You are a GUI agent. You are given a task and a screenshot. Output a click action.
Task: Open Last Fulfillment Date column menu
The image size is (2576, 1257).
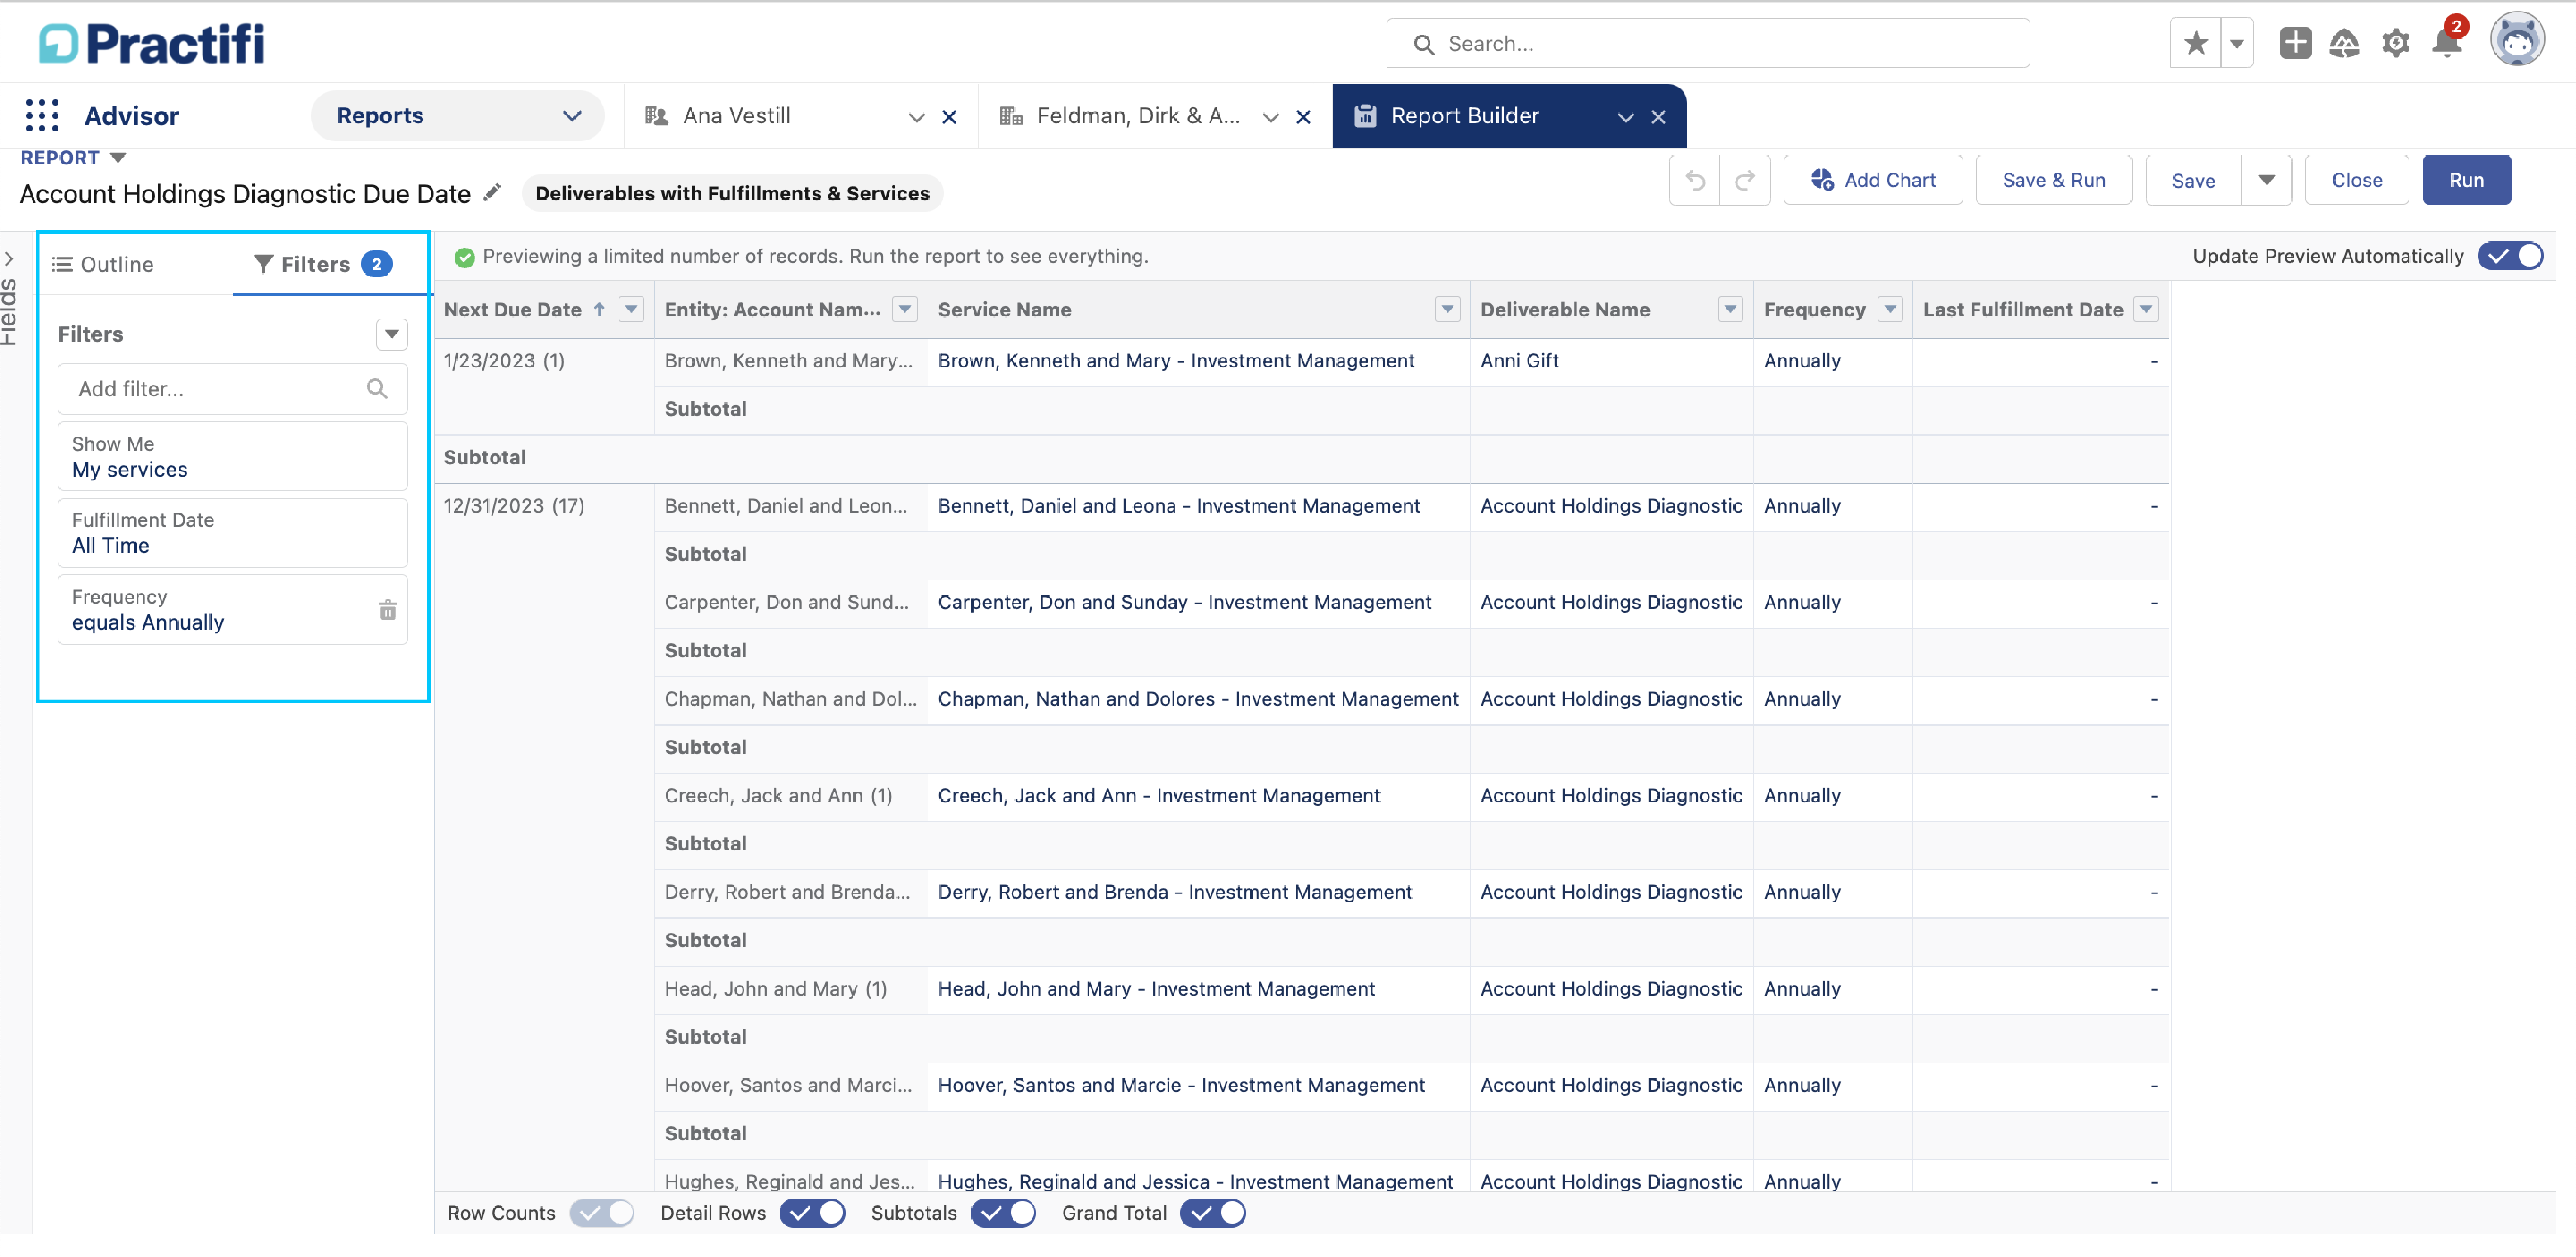pos(2146,309)
